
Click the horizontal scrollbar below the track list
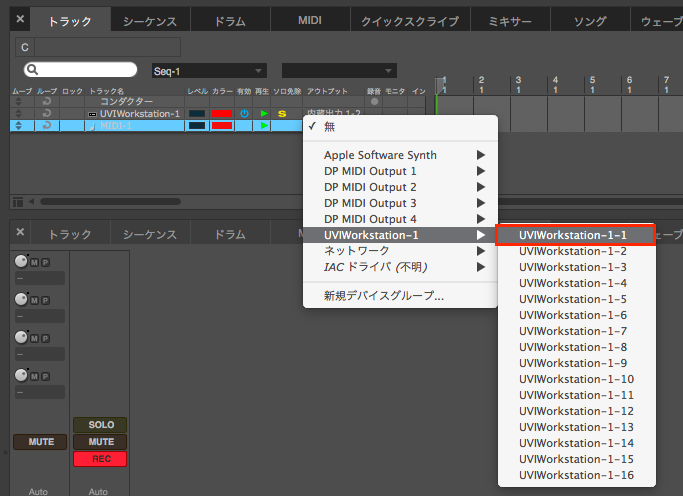coord(111,202)
